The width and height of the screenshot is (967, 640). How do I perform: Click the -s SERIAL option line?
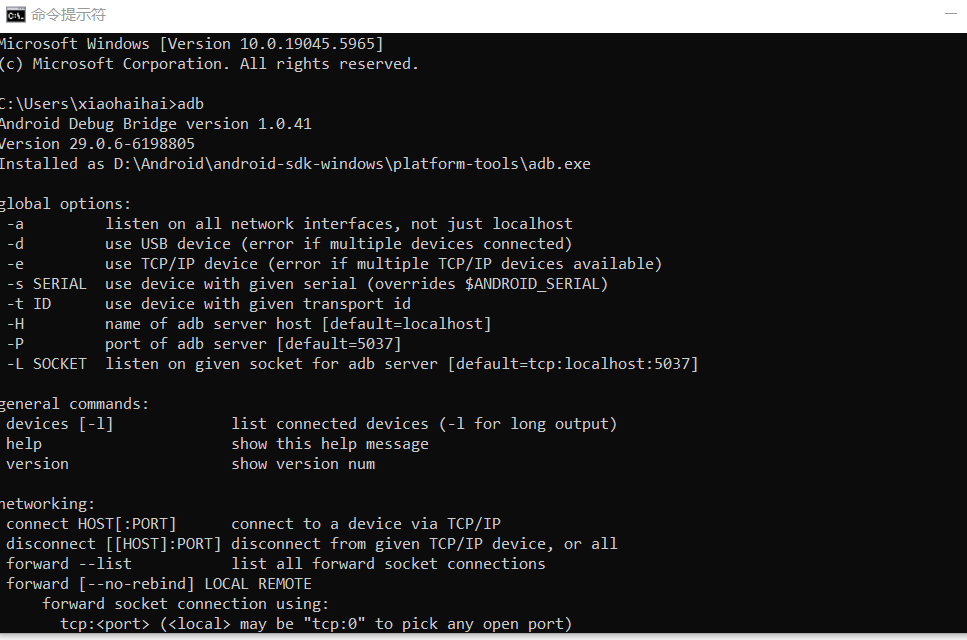pyautogui.click(x=307, y=284)
